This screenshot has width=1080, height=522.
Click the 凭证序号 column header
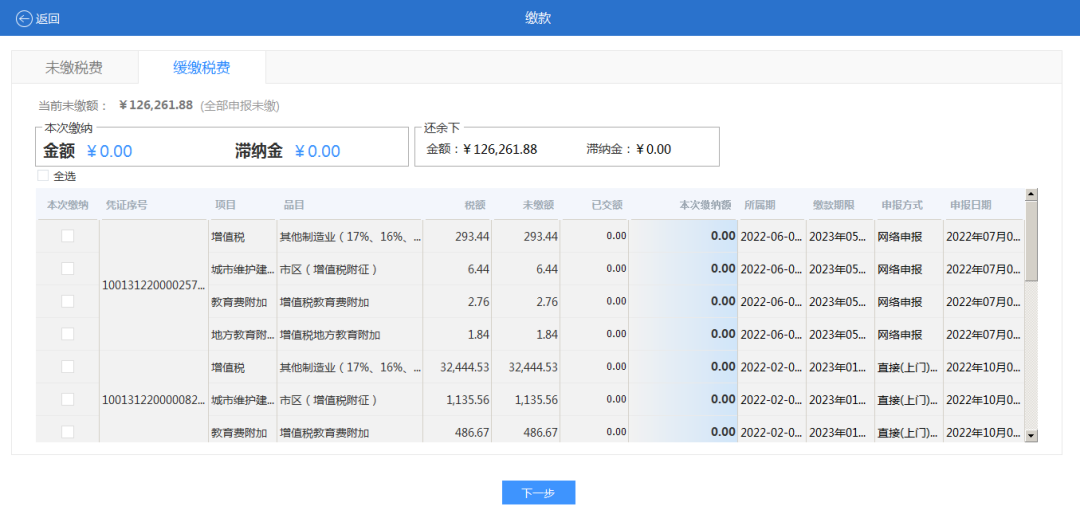(x=126, y=205)
